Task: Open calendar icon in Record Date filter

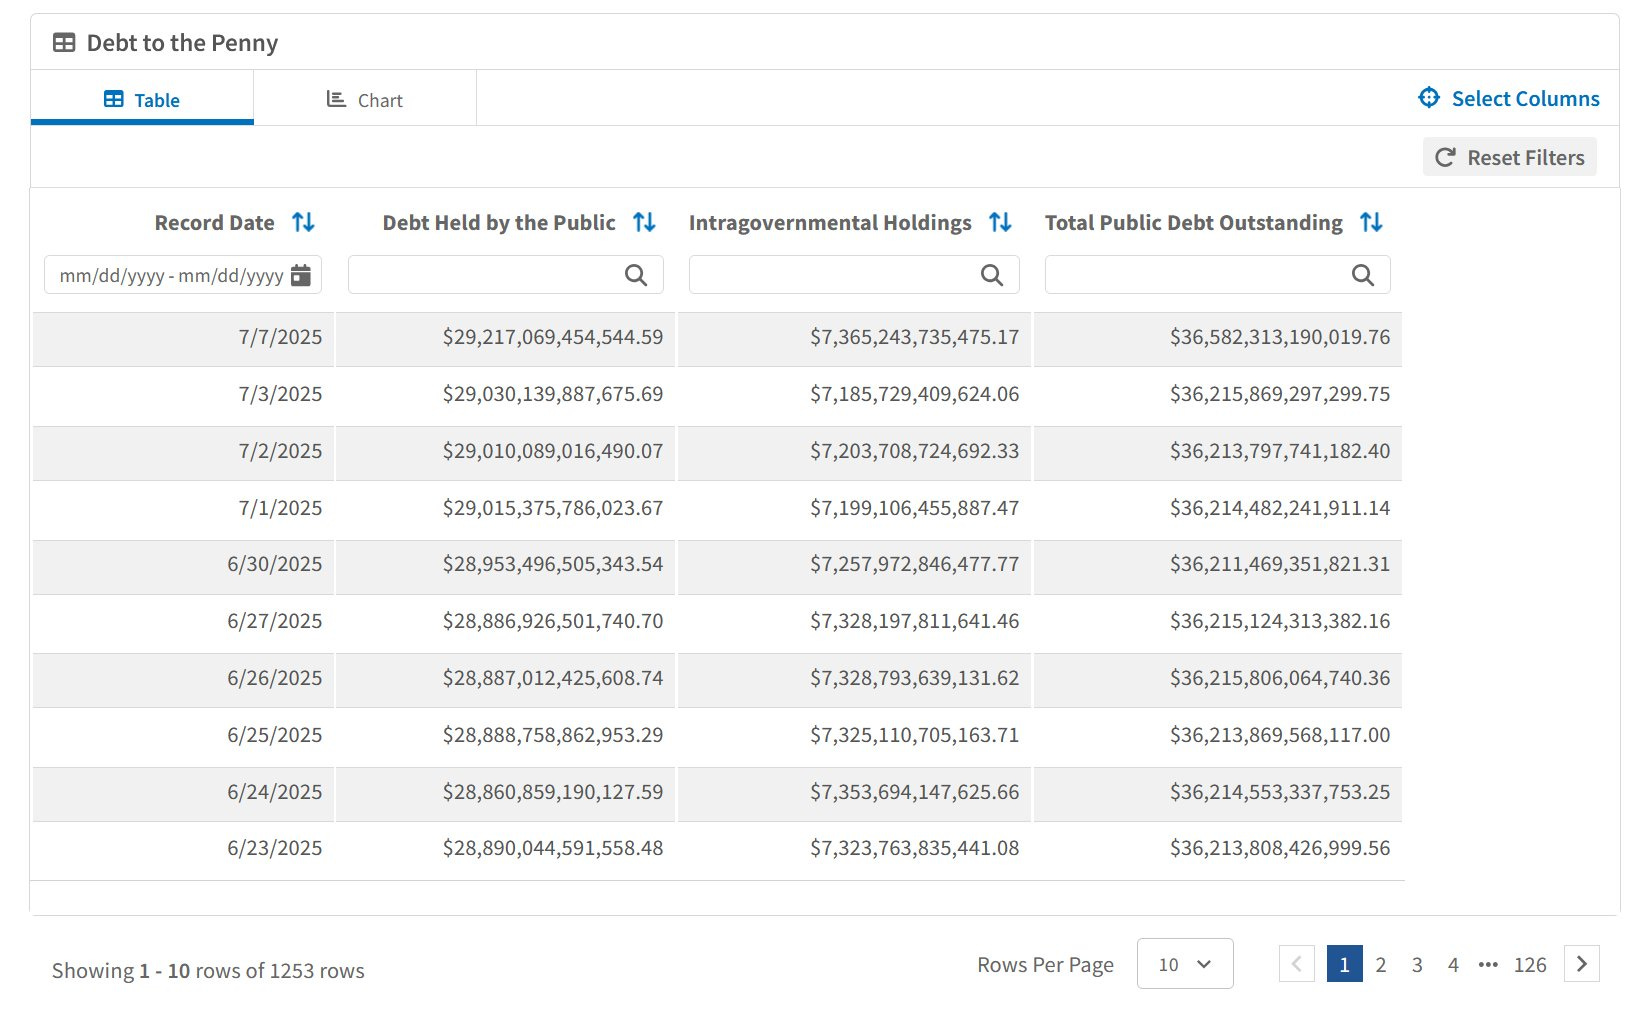Action: click(300, 275)
